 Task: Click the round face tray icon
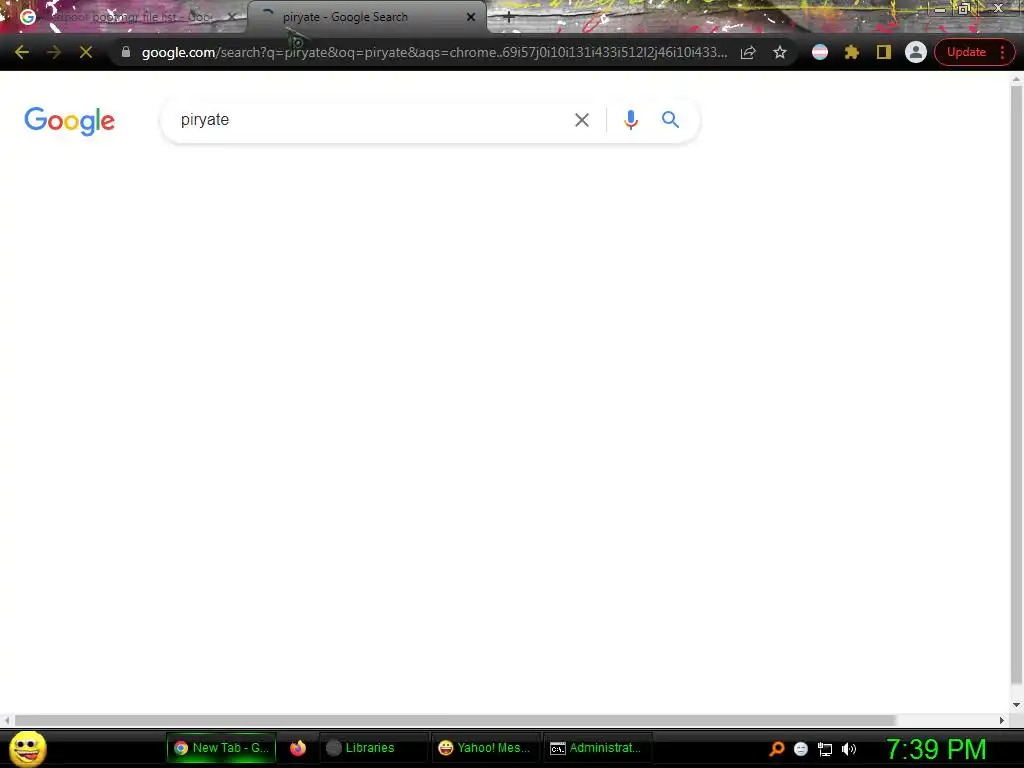point(801,749)
